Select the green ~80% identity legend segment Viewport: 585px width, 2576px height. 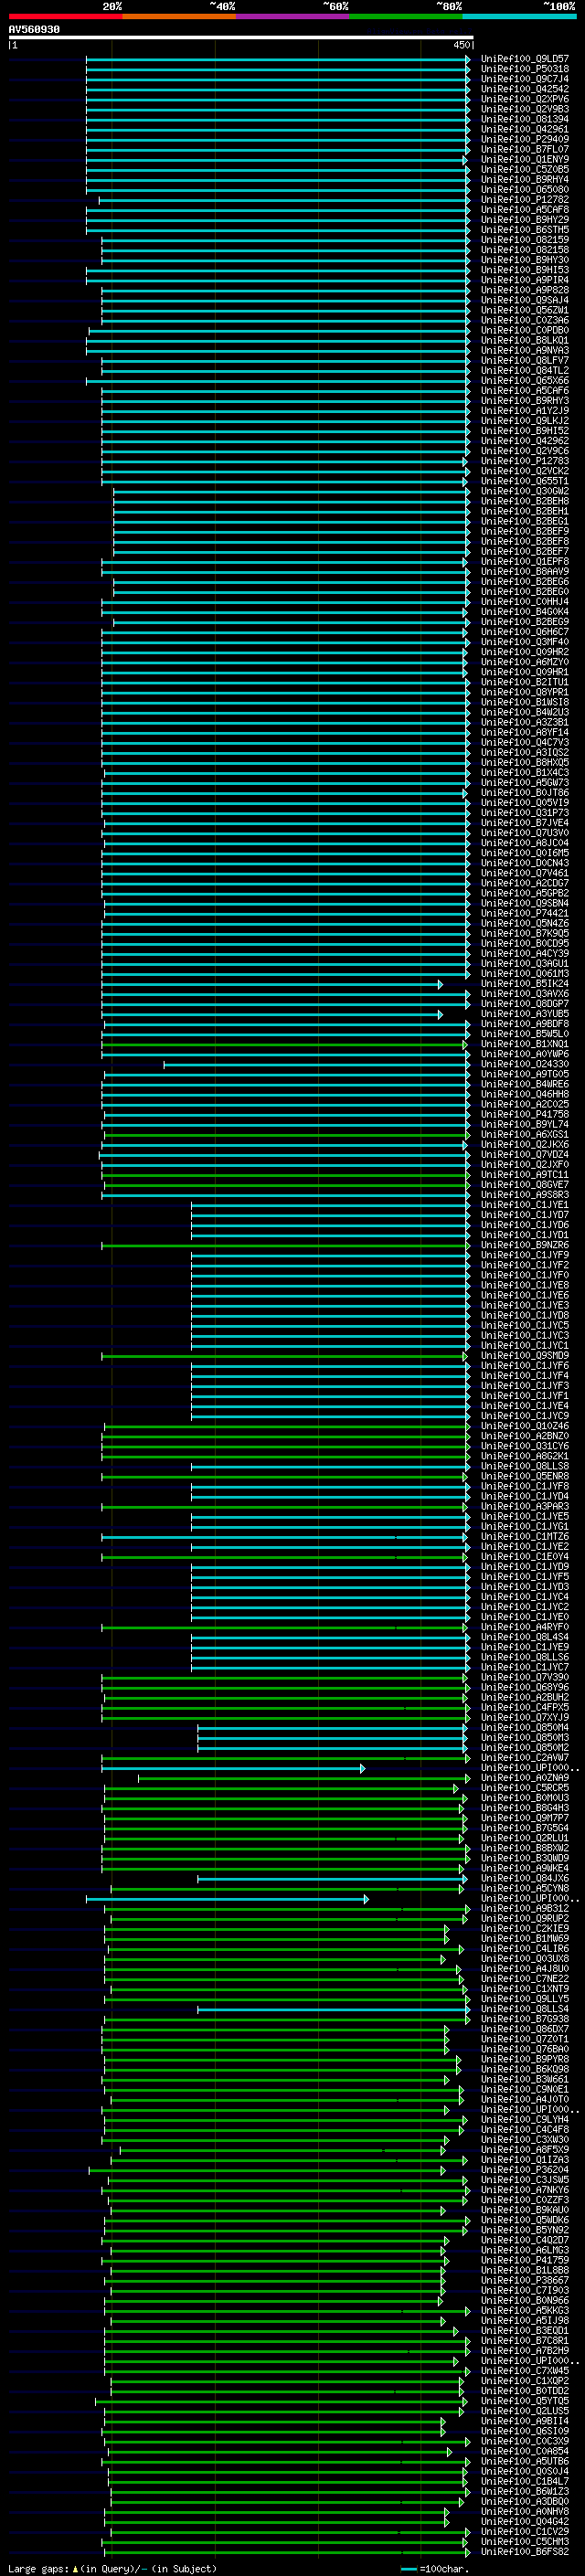(x=406, y=17)
